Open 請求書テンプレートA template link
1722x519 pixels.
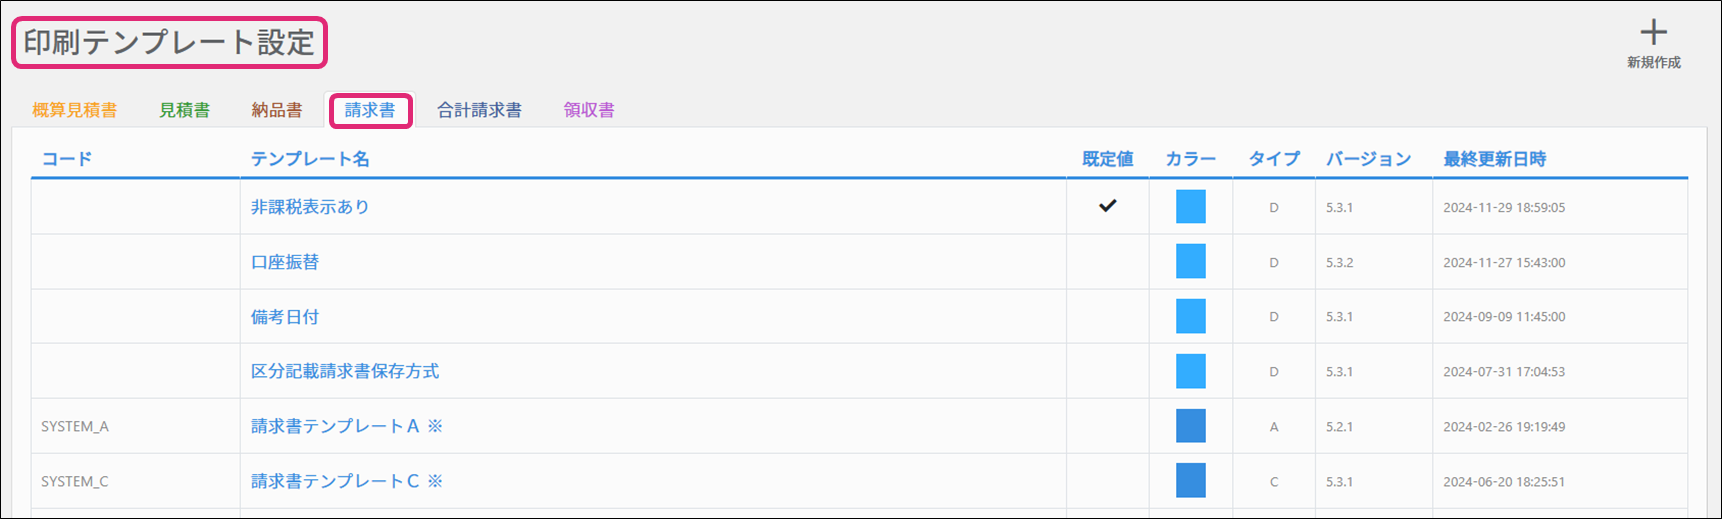(347, 426)
